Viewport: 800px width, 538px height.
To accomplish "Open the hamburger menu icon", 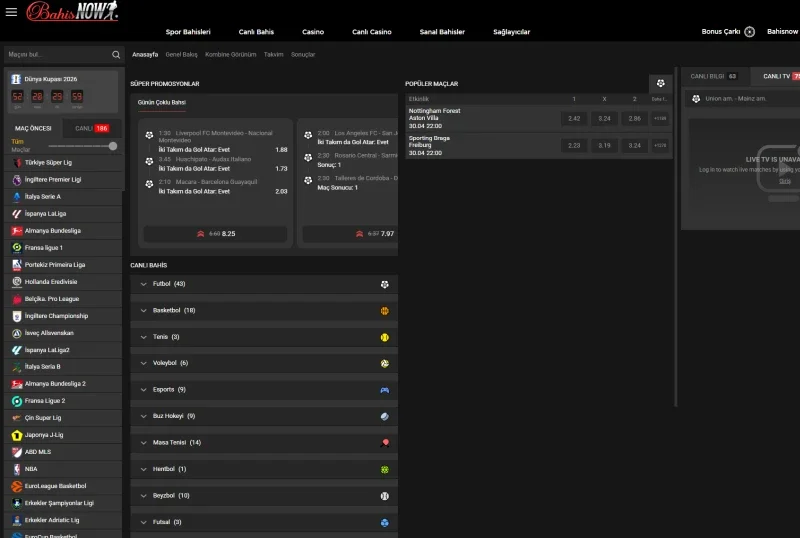I will pos(11,12).
